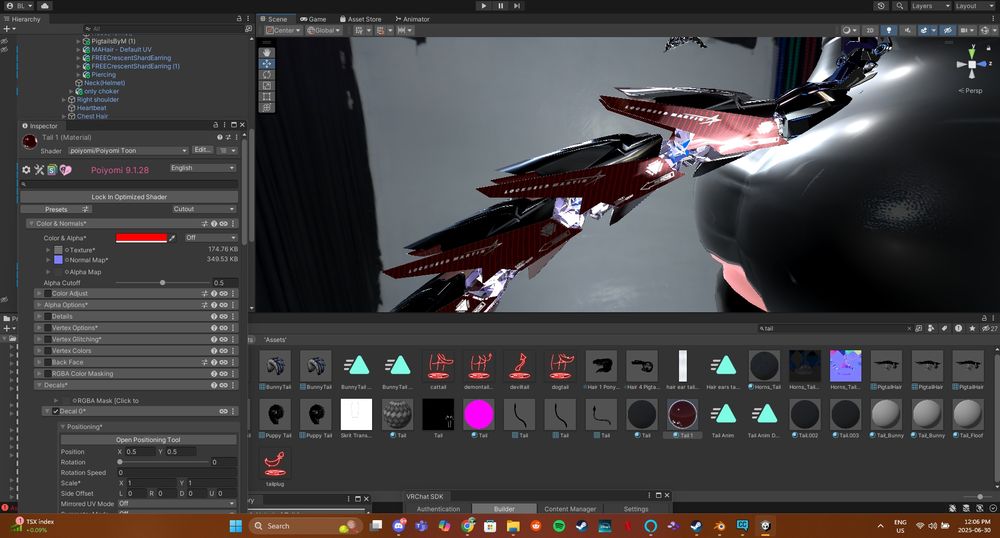Select the Scale tool
The image size is (1000, 538).
(x=267, y=85)
